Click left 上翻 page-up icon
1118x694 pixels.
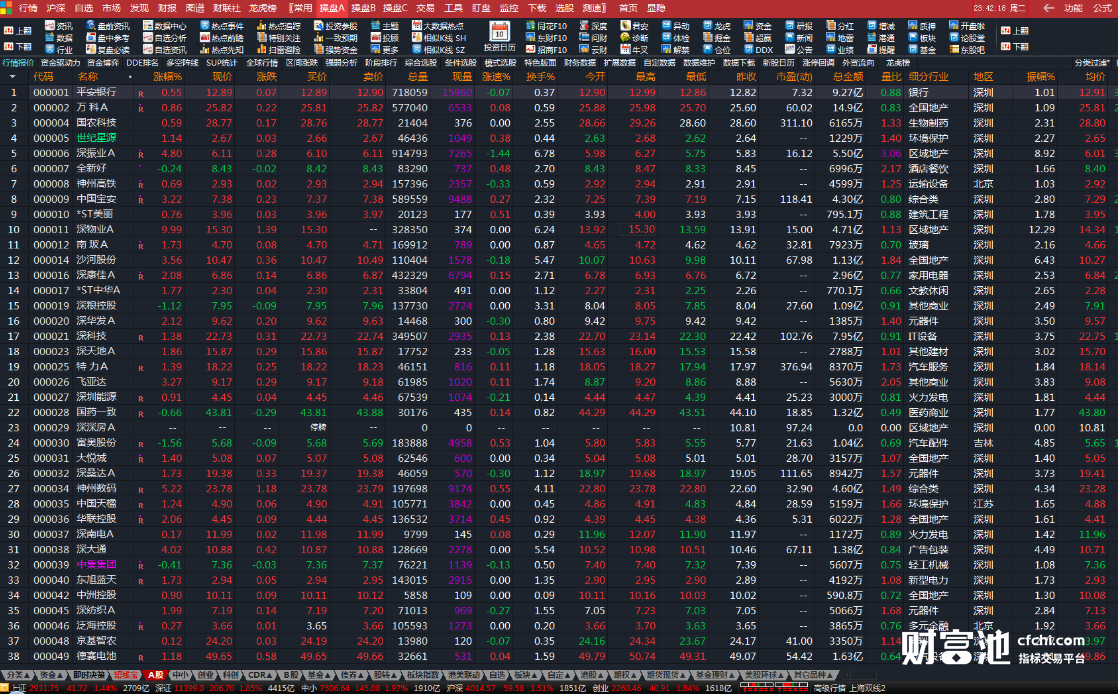18,31
